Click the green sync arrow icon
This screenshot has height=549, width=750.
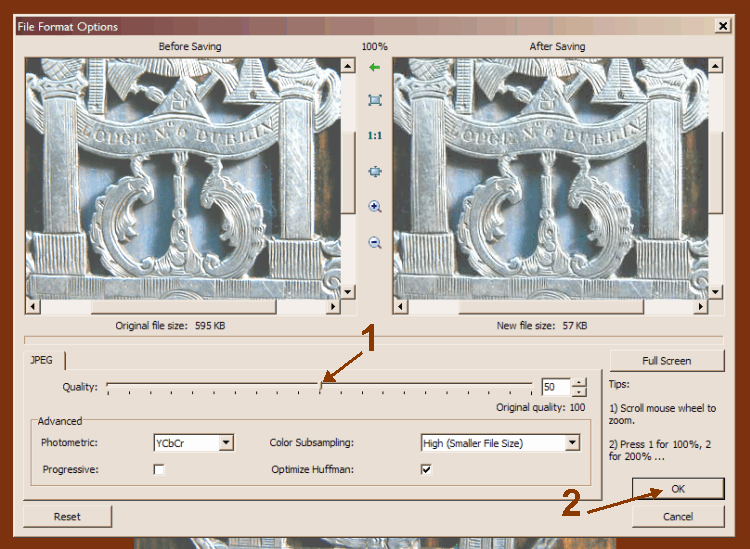(x=375, y=67)
